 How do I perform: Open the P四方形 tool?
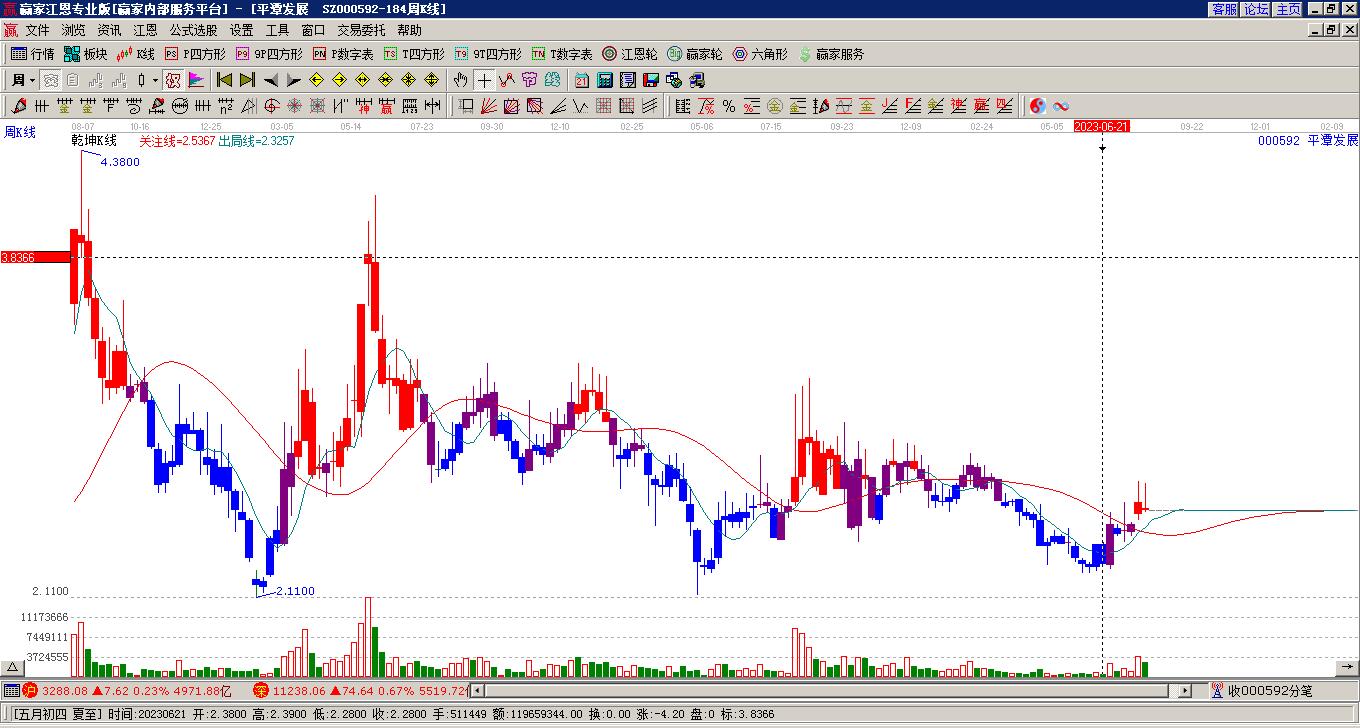[x=195, y=54]
